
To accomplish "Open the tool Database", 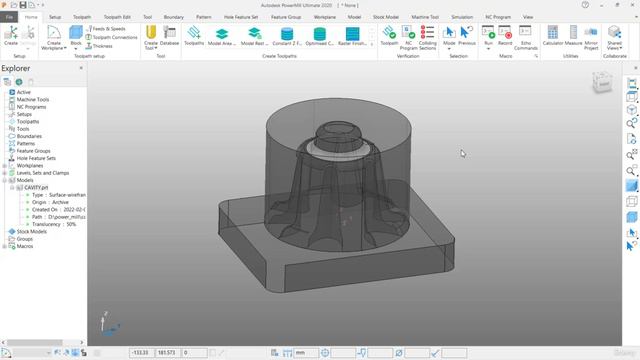I will click(169, 35).
